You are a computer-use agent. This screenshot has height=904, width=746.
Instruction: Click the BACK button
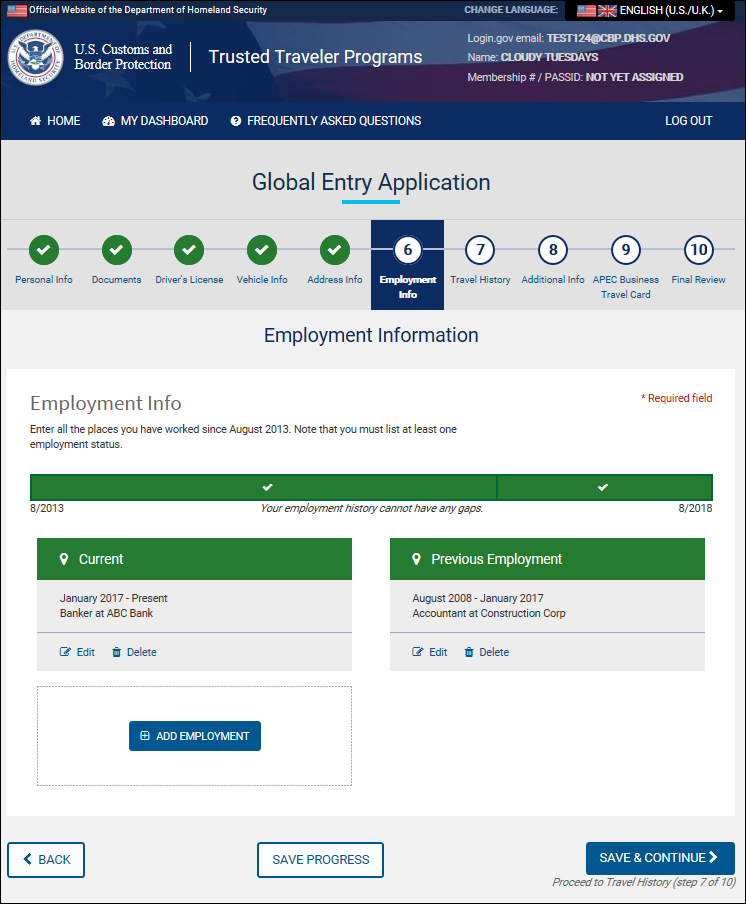tap(46, 860)
